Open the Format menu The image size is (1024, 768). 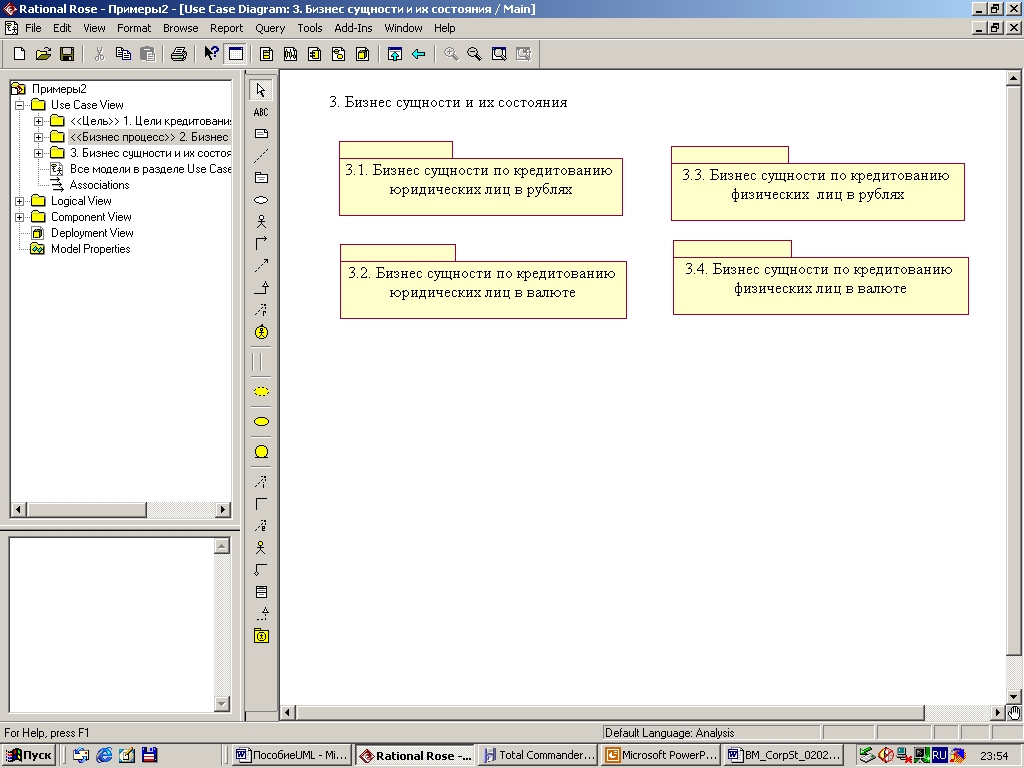[x=134, y=28]
